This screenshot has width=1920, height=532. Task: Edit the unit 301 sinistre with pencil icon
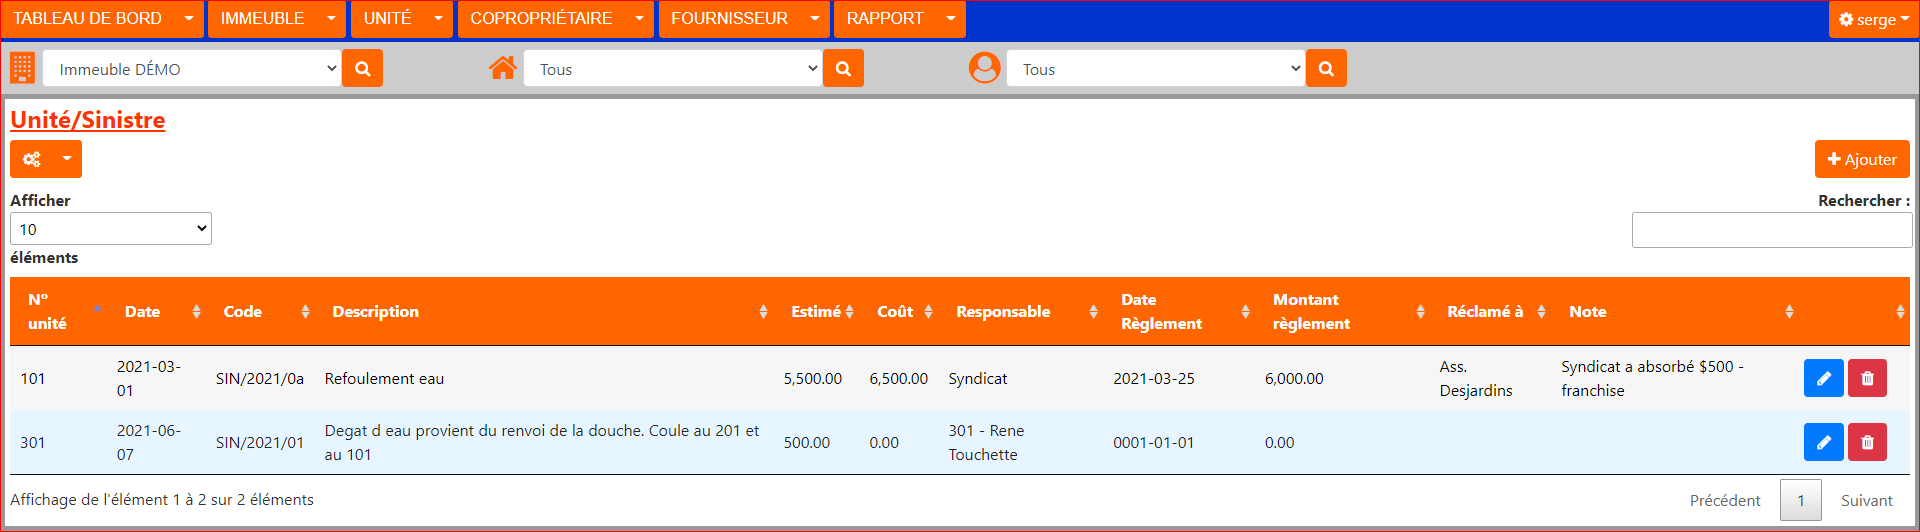1823,442
